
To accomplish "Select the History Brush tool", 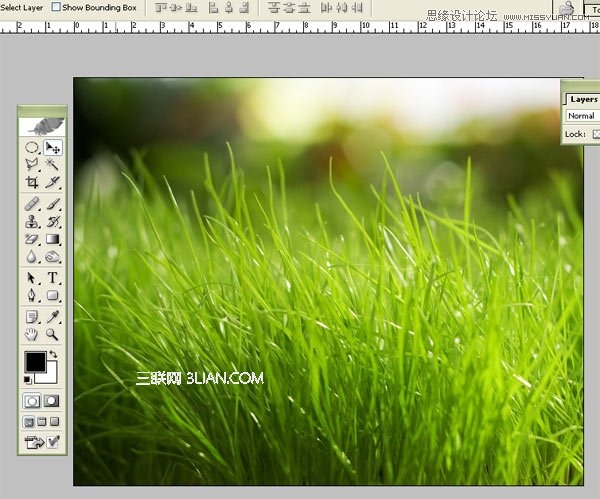I will 53,222.
